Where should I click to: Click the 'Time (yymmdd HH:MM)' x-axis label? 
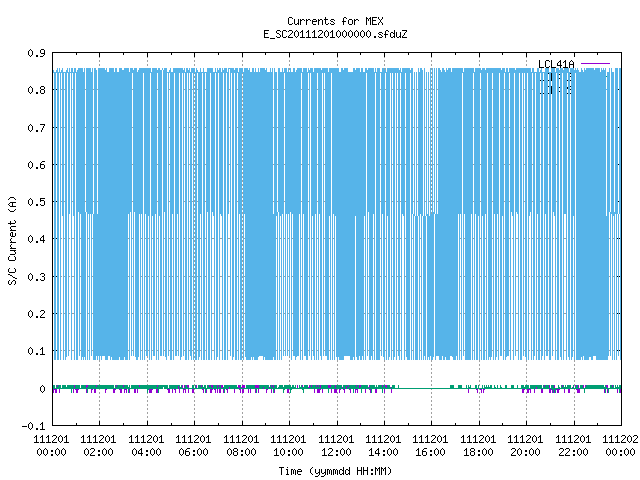(335, 471)
